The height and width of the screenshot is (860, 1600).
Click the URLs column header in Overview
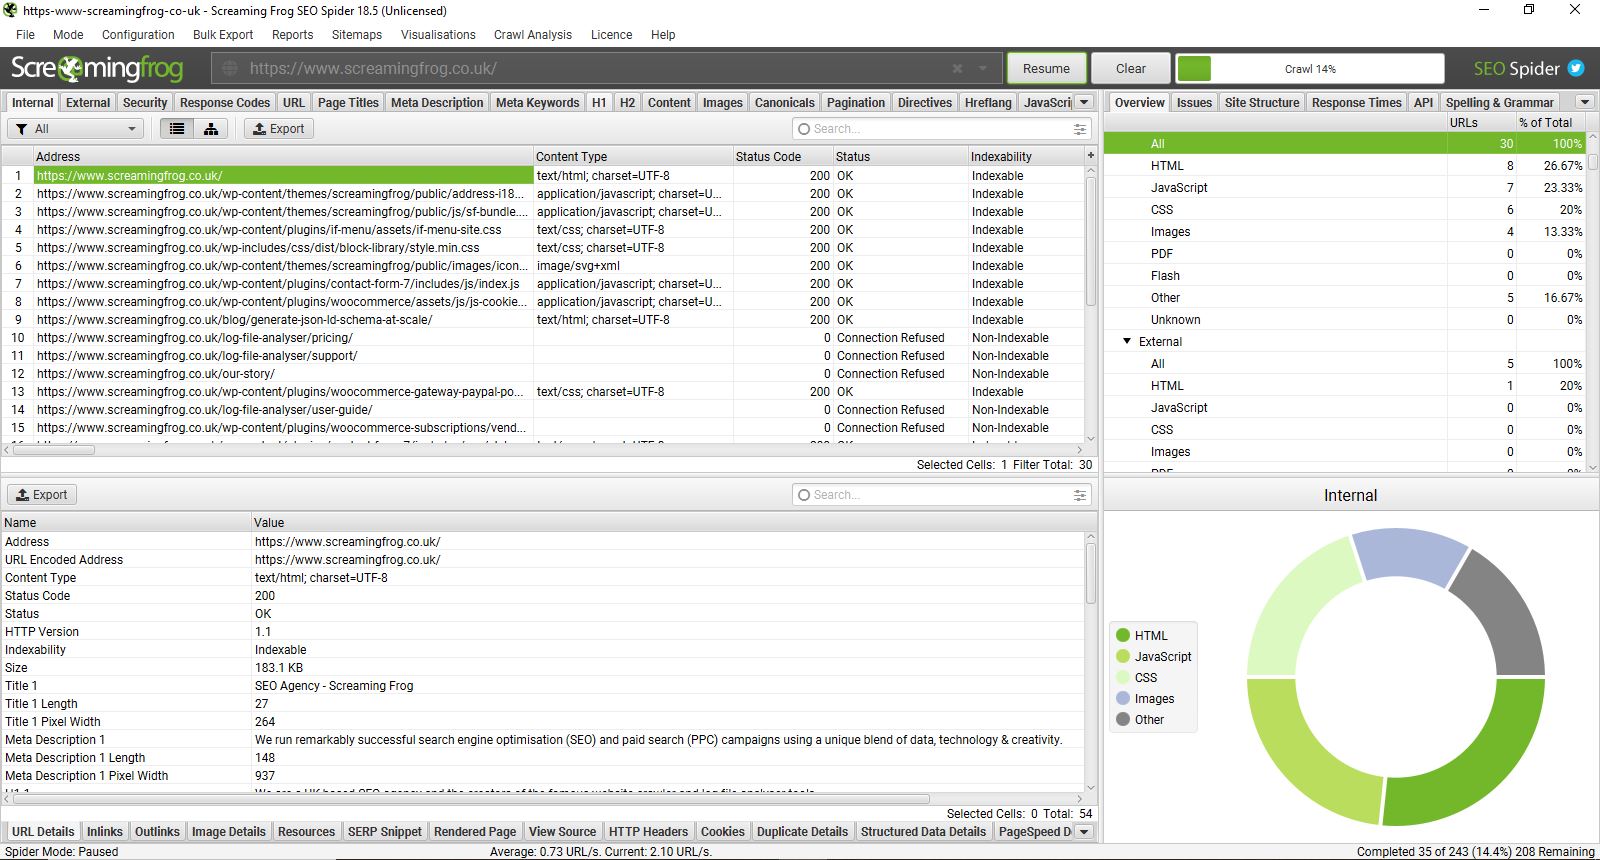tap(1481, 122)
